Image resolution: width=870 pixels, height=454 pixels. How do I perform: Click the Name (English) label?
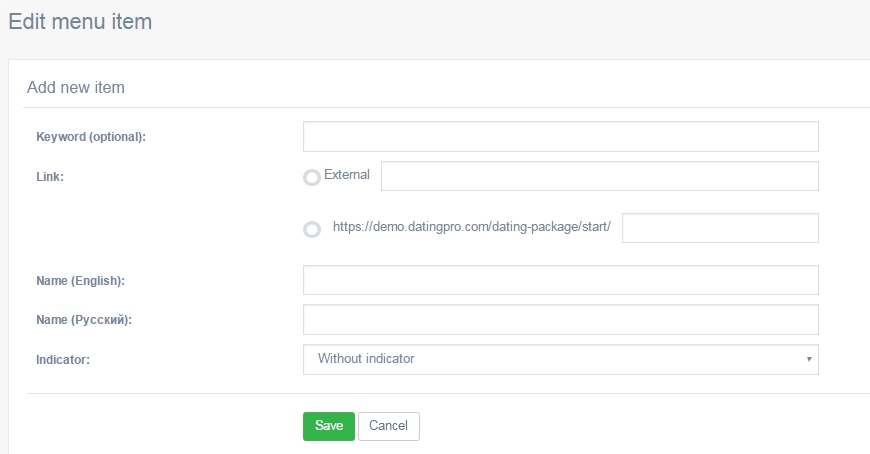coord(80,281)
